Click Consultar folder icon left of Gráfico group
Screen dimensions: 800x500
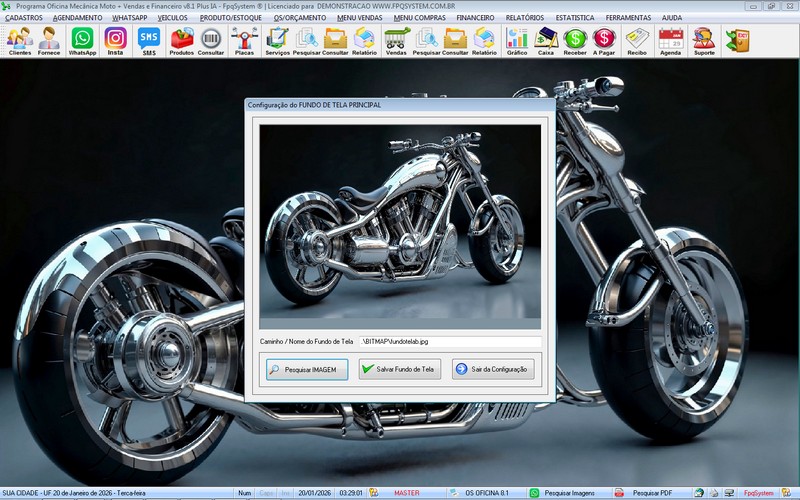pyautogui.click(x=455, y=41)
